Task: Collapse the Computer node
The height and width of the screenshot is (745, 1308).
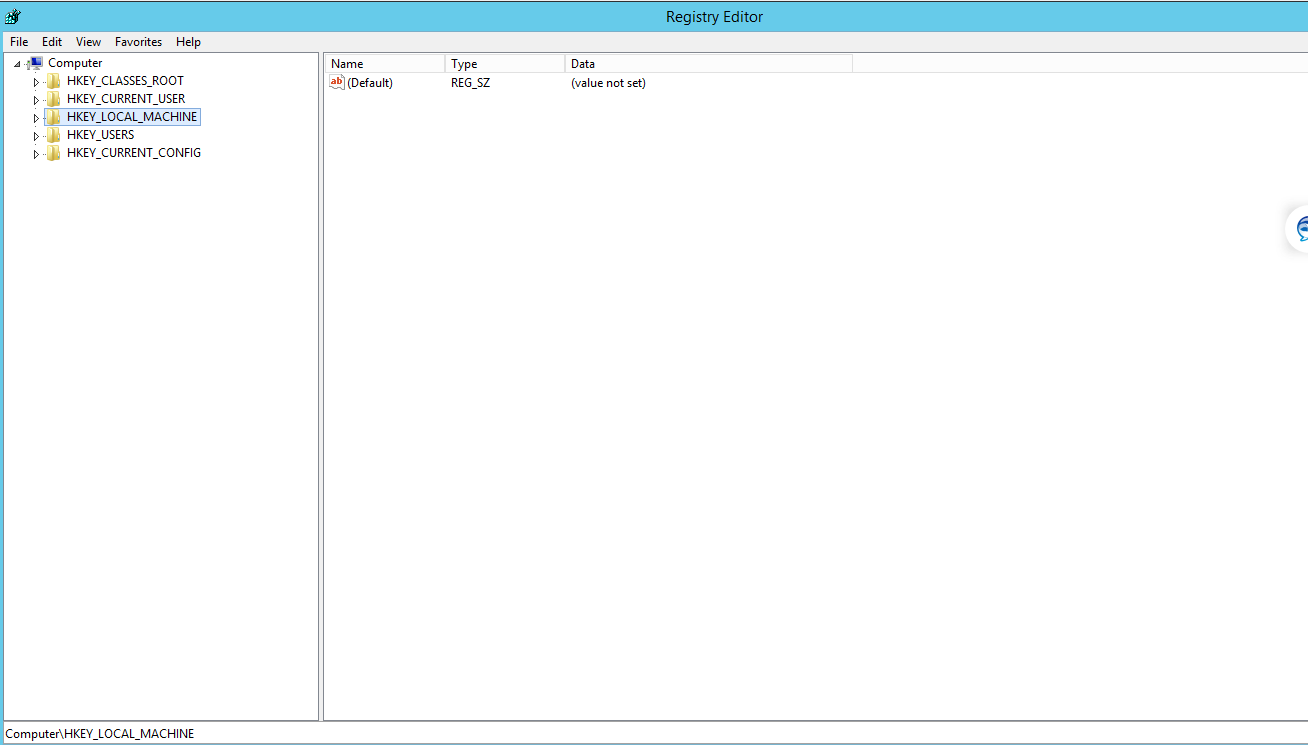Action: [x=15, y=62]
